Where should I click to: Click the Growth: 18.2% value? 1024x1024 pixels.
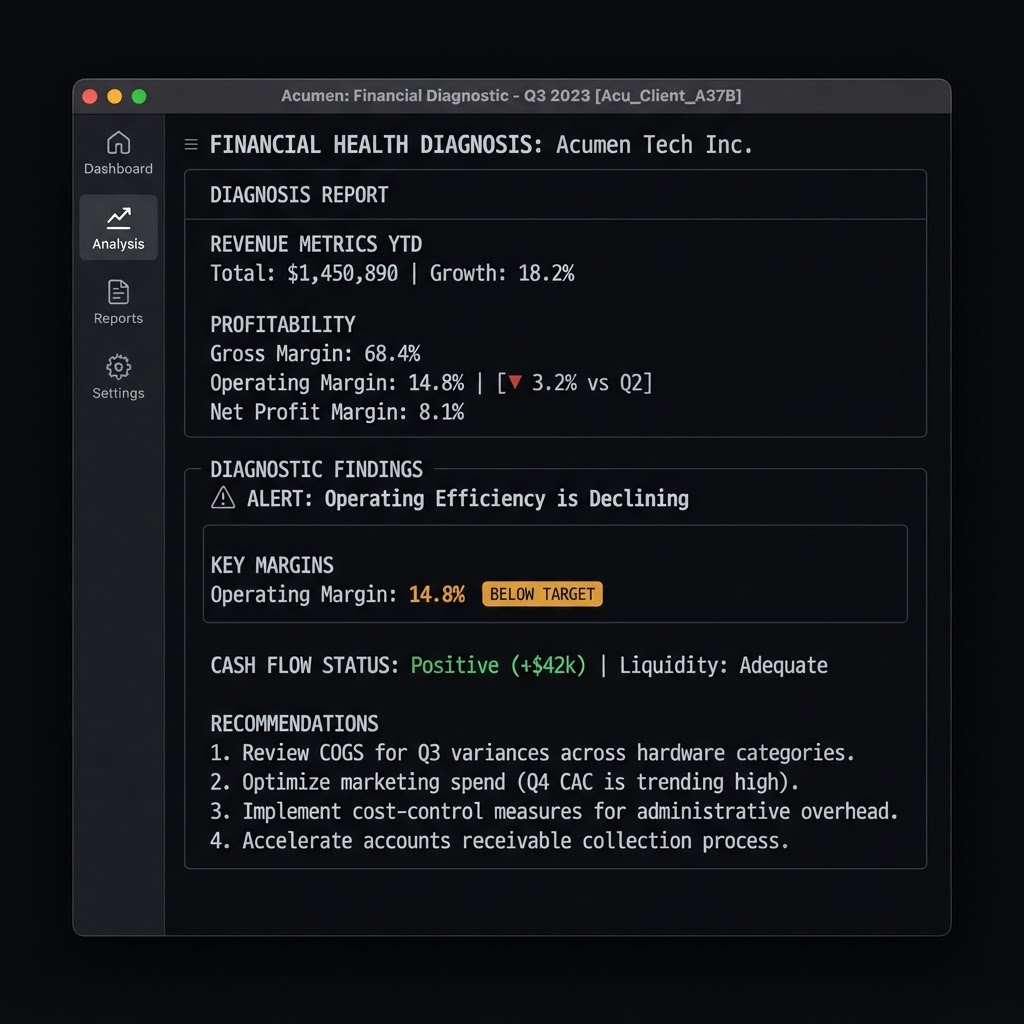tap(502, 274)
